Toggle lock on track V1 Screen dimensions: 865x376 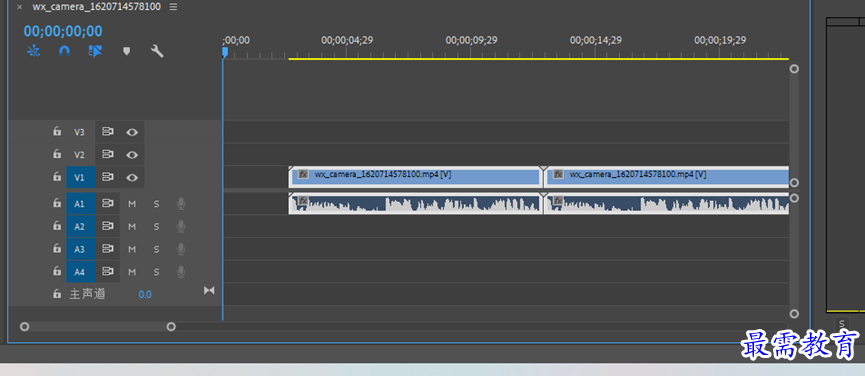(x=57, y=177)
